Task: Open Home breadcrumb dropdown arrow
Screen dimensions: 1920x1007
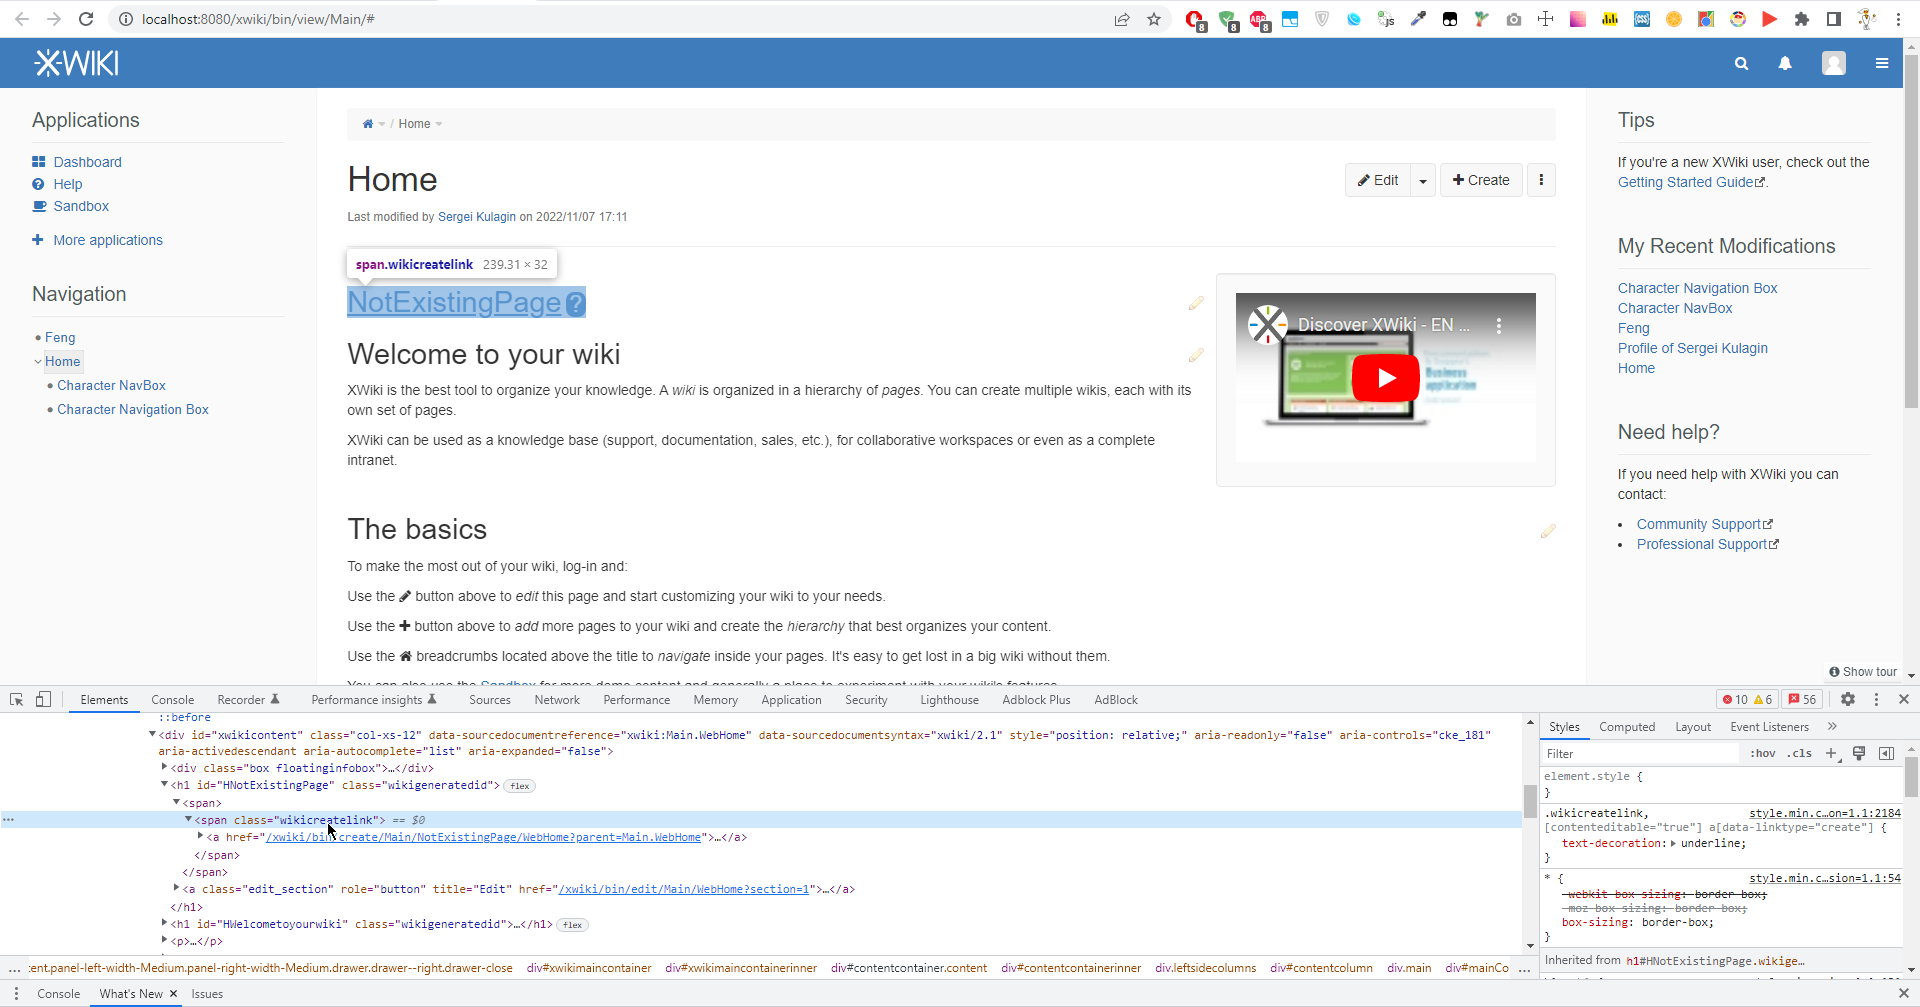Action: [439, 124]
